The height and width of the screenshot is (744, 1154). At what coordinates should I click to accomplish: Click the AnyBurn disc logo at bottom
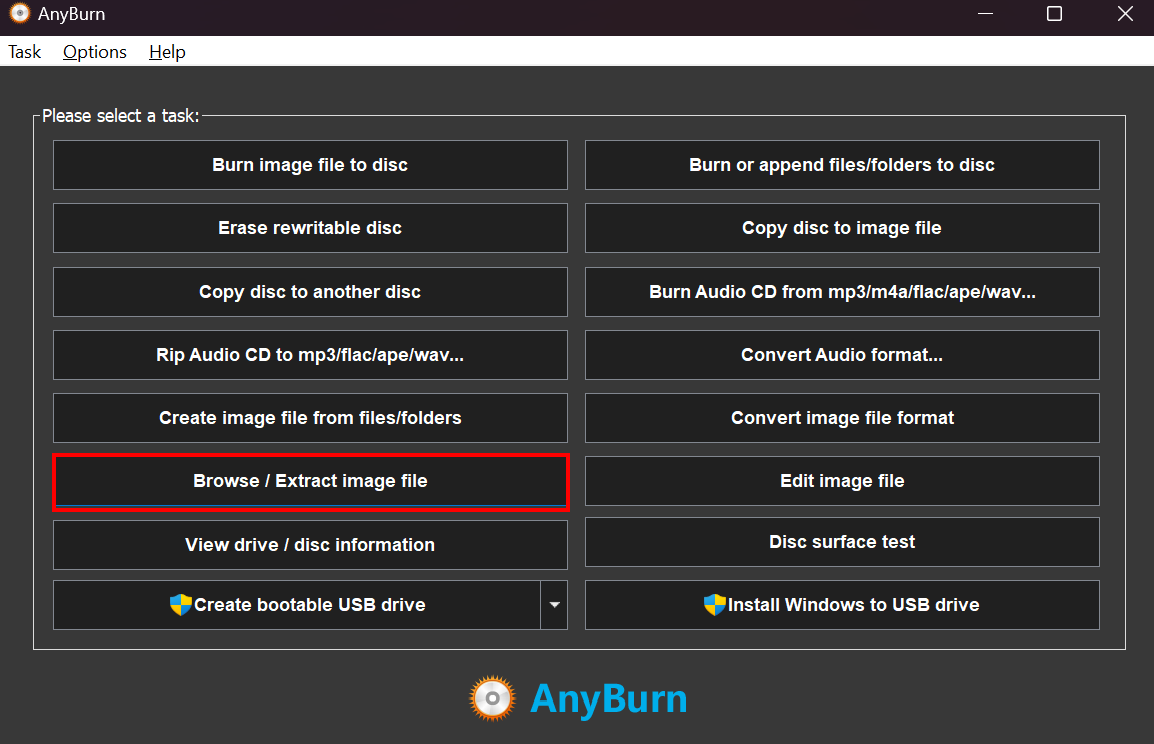click(492, 698)
